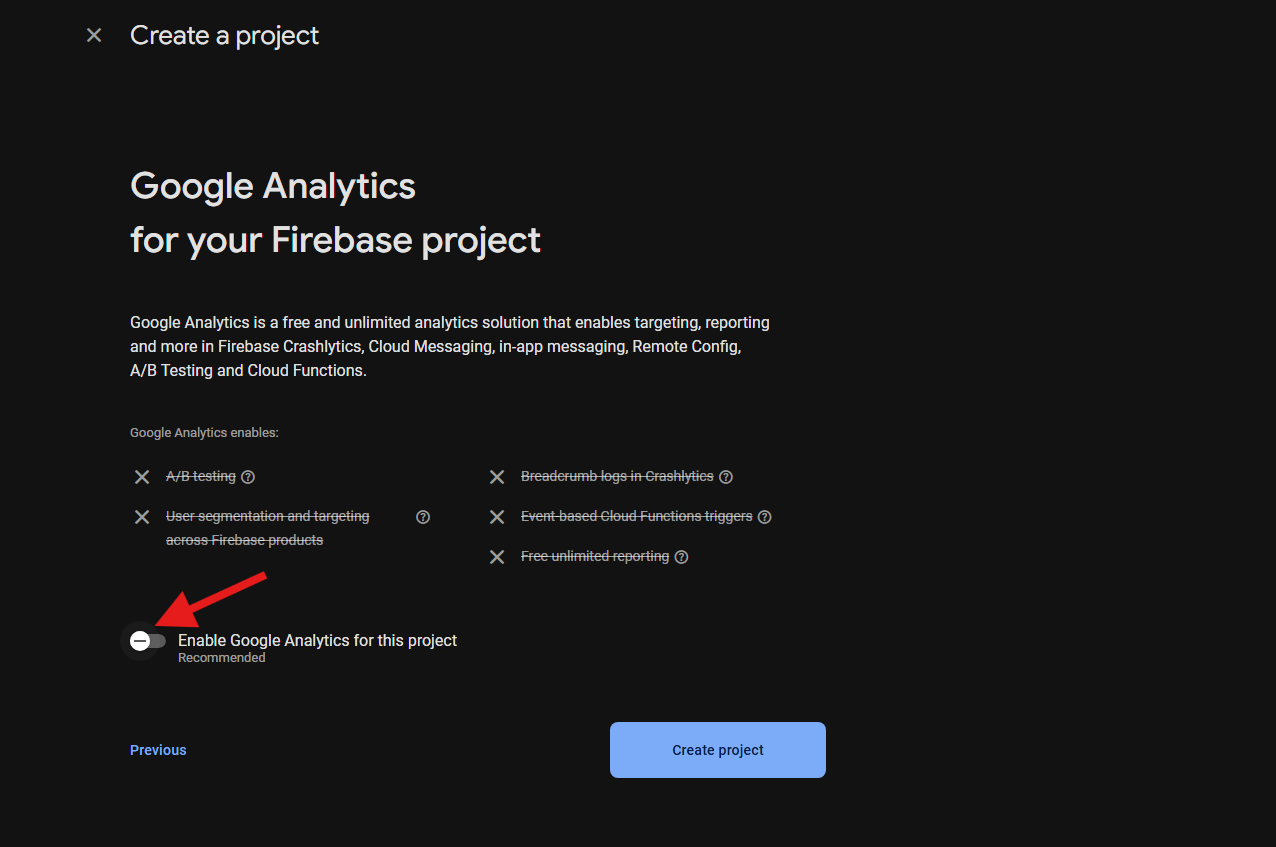Click the Enable Google Analytics for this project label
This screenshot has width=1276, height=847.
click(317, 640)
